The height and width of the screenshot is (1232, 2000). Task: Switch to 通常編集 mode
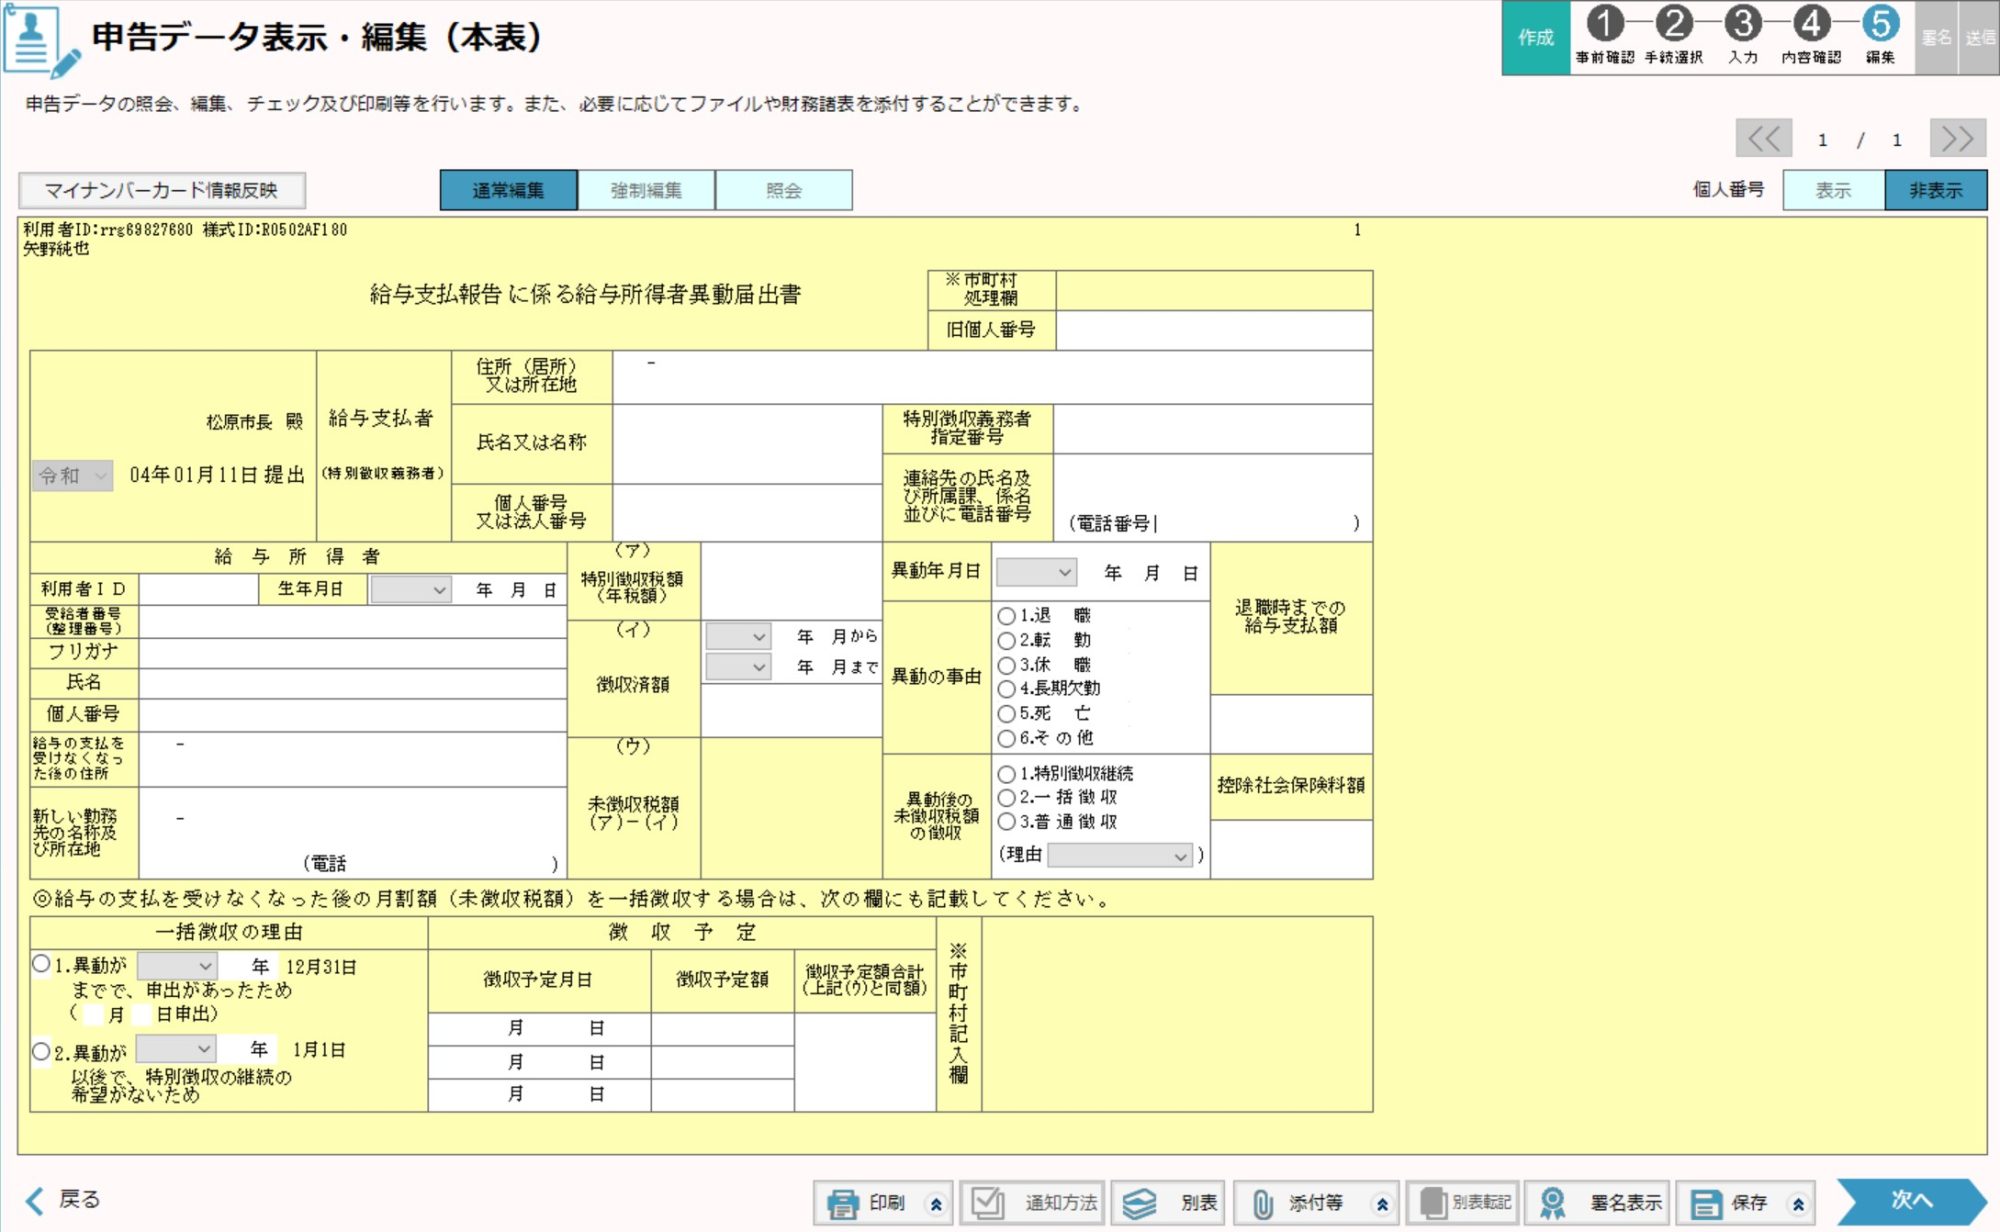[x=508, y=190]
